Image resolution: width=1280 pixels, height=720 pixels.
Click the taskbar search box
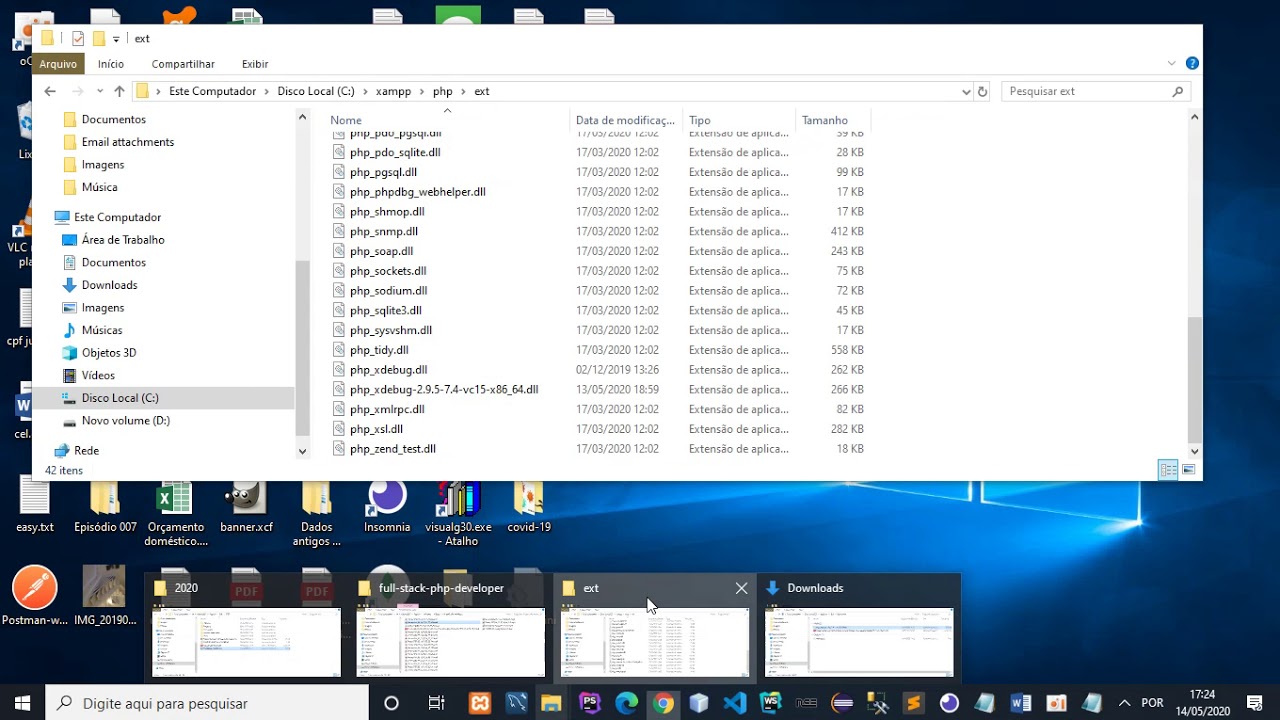pos(208,703)
